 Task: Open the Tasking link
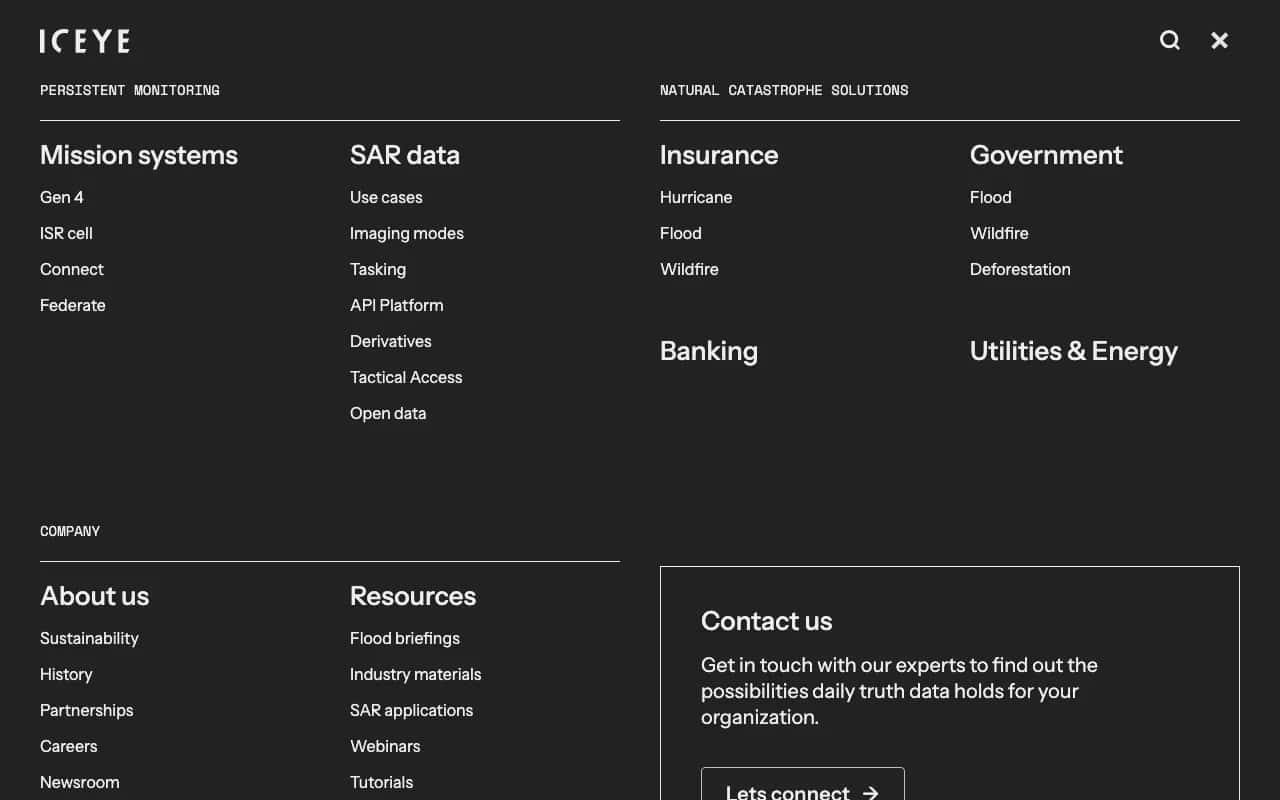378,269
